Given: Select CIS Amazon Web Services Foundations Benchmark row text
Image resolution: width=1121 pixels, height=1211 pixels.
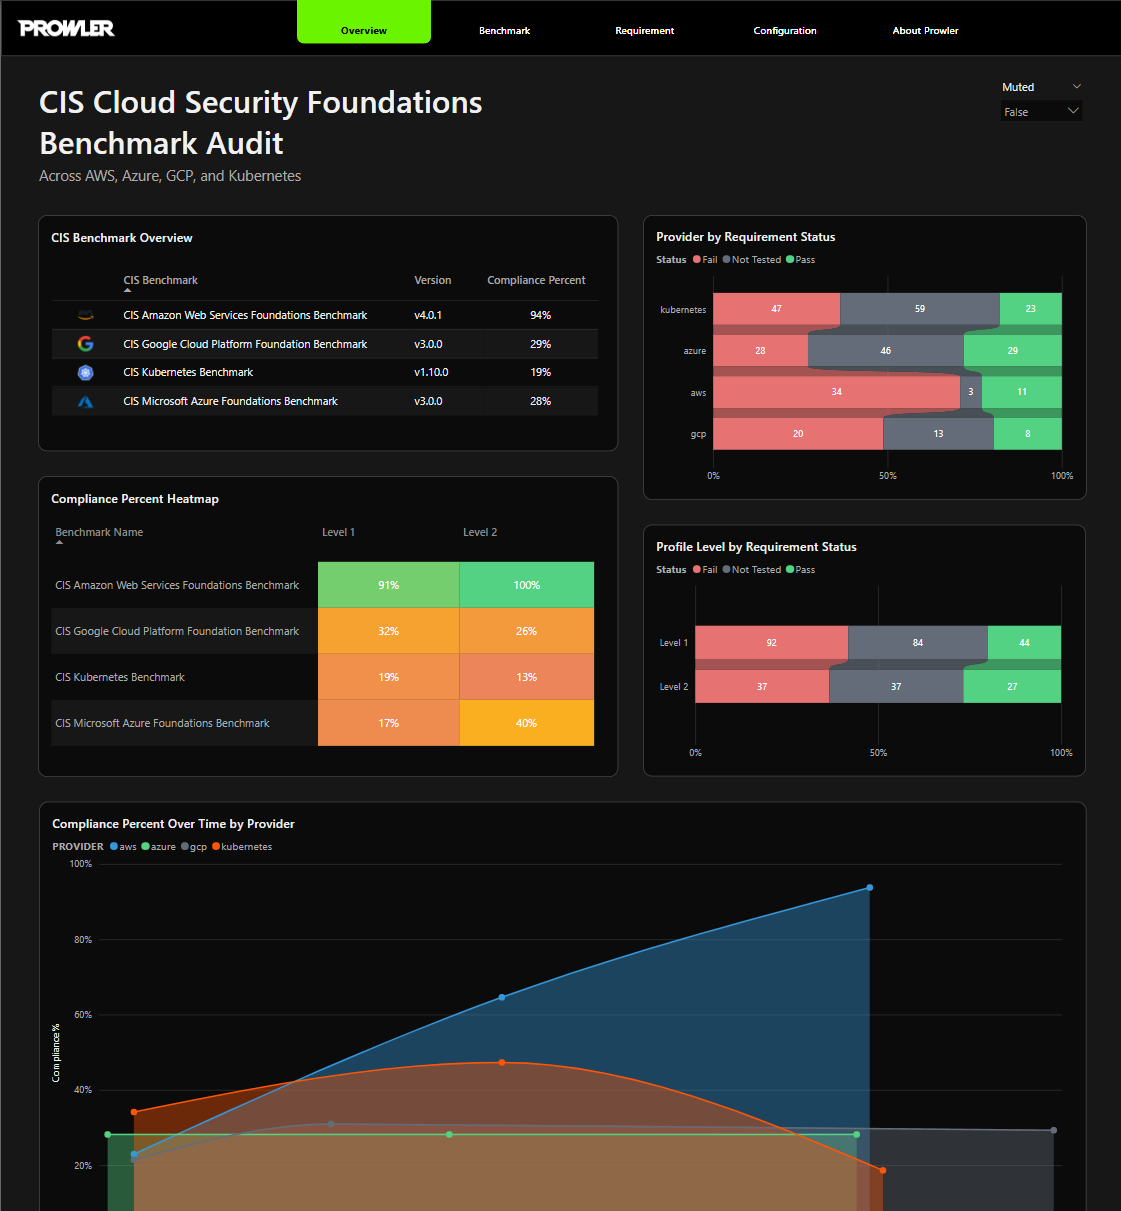Looking at the screenshot, I should point(245,315).
